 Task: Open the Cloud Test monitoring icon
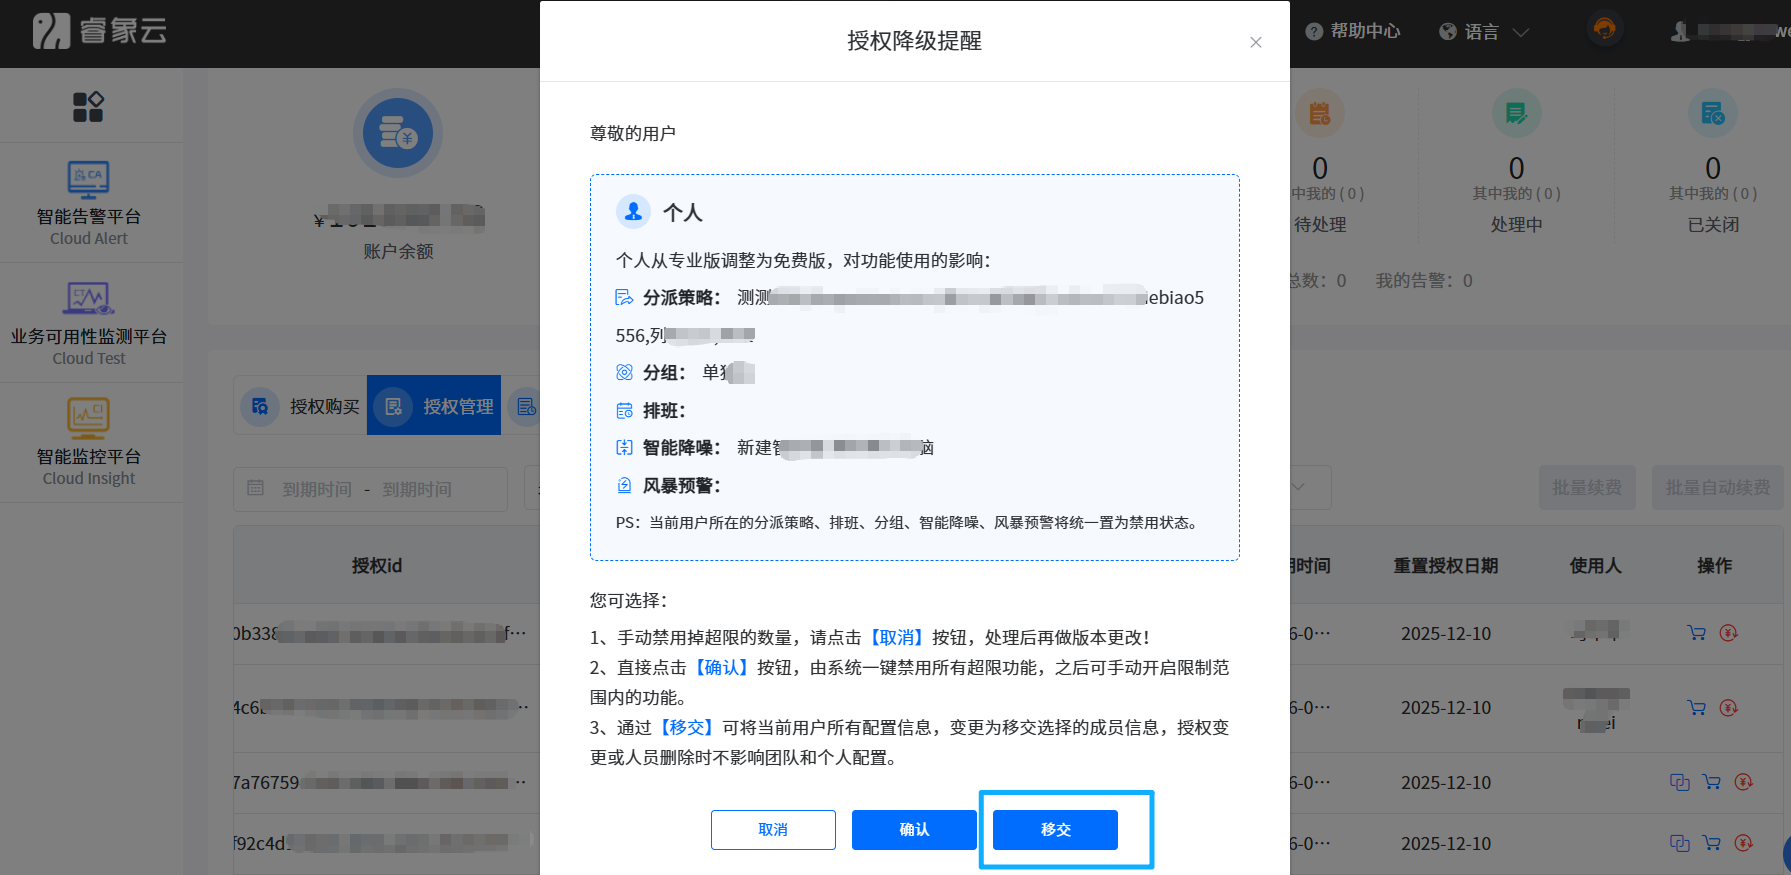click(89, 299)
